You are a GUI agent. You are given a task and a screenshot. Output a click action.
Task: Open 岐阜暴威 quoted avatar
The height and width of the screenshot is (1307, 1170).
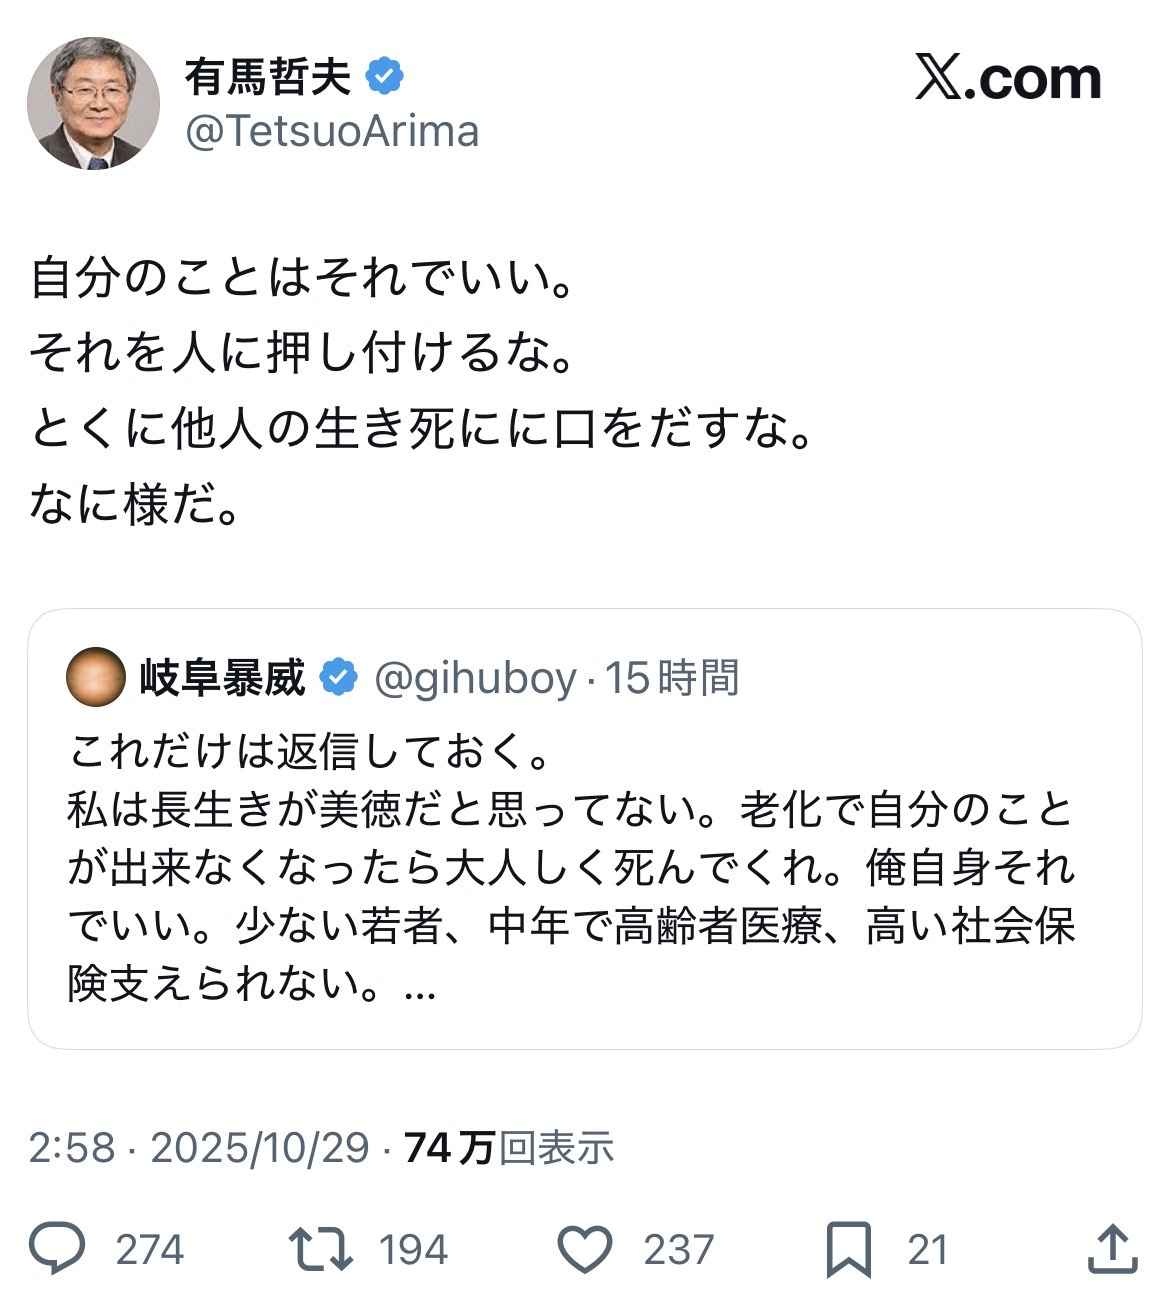[x=95, y=678]
